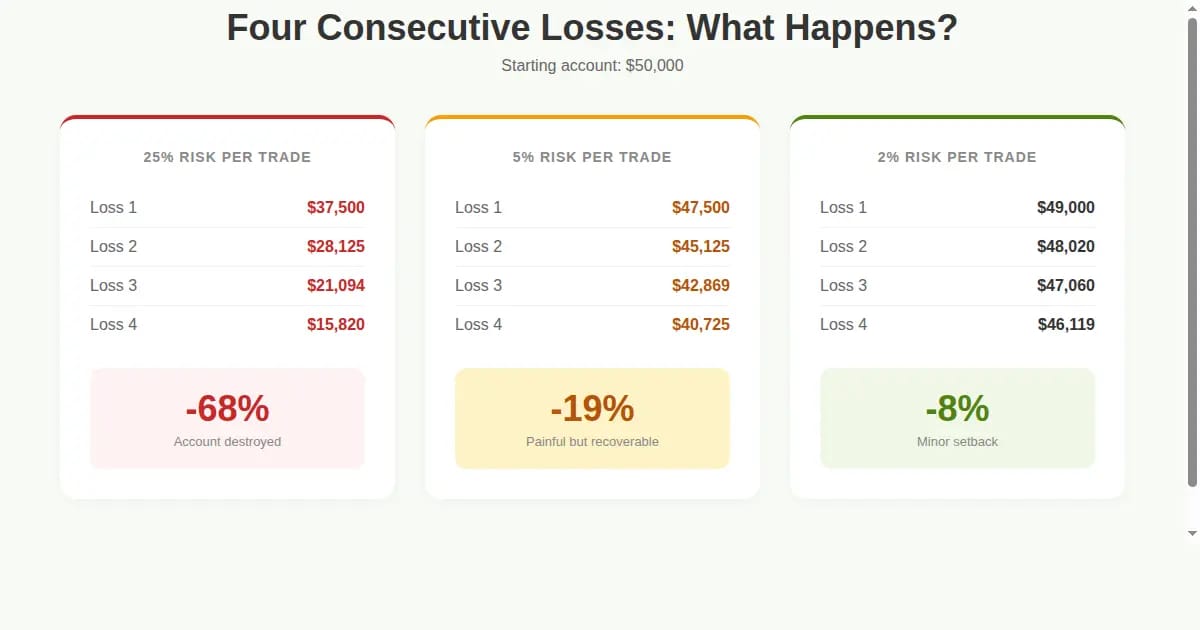1200x630 pixels.
Task: Click the -19% Painful but recoverable box
Action: coord(592,418)
